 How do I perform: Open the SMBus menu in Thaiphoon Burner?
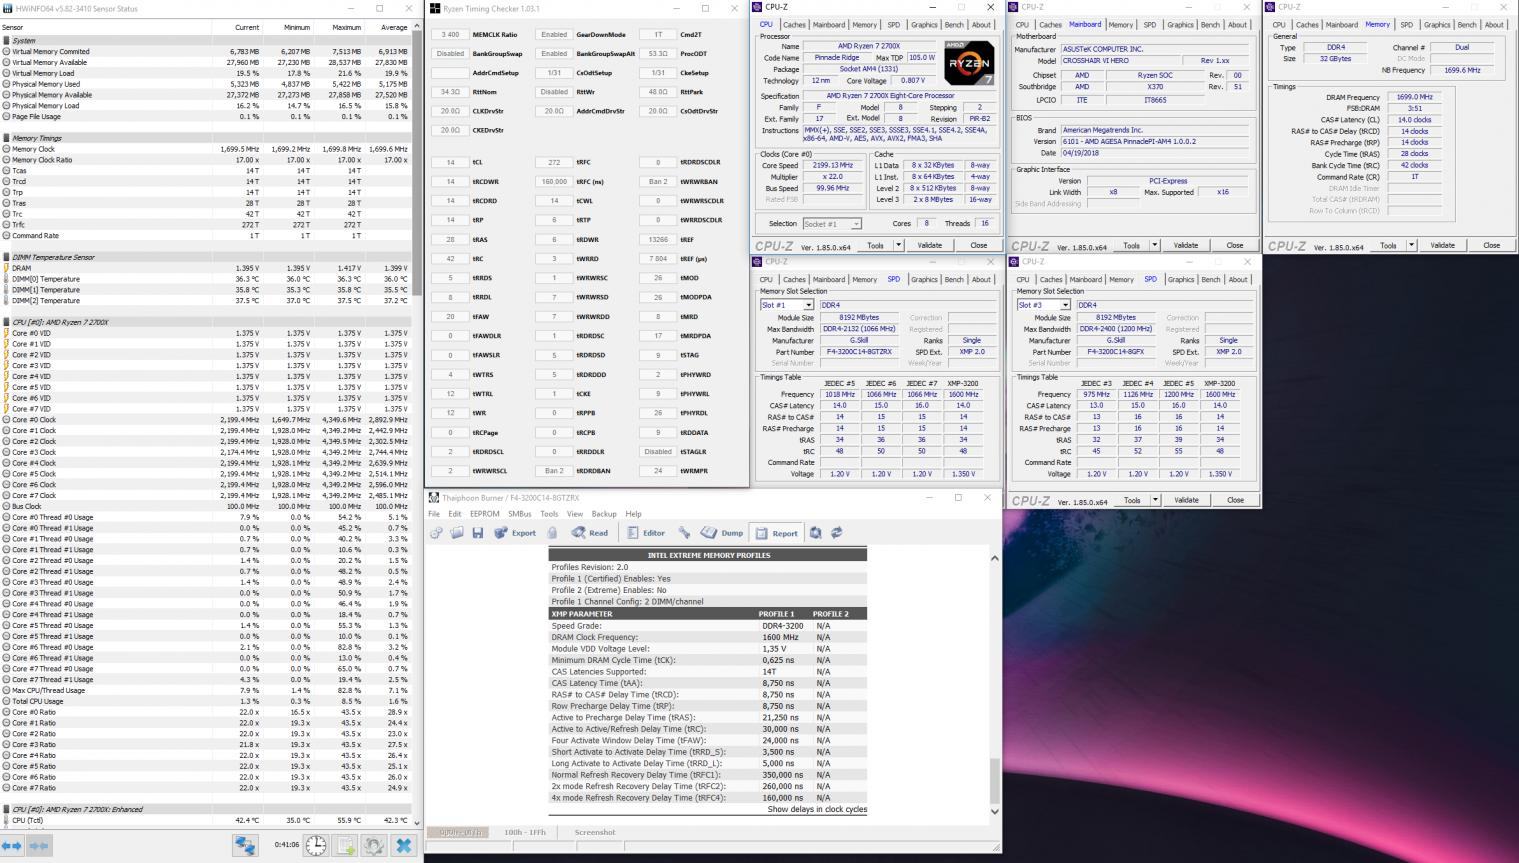tap(520, 514)
